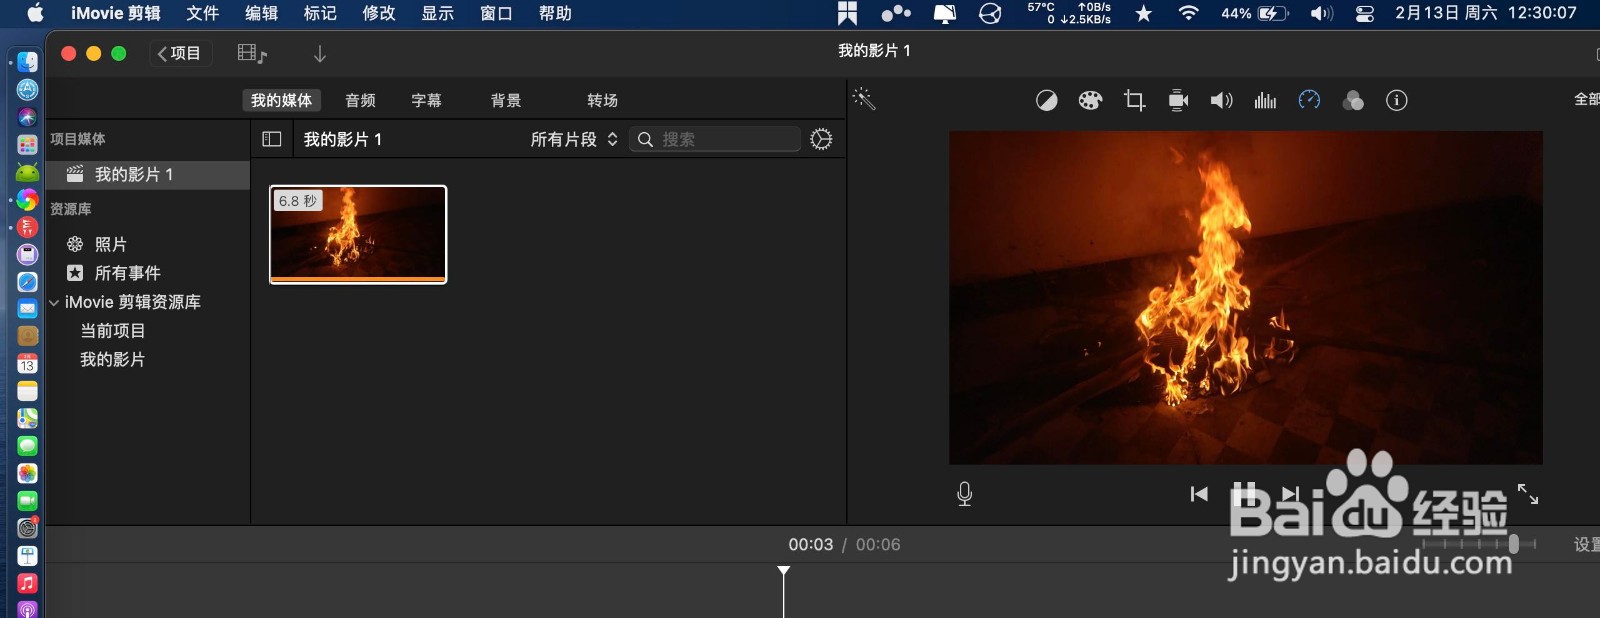
Task: Open the 帮助 menu
Action: click(x=555, y=13)
